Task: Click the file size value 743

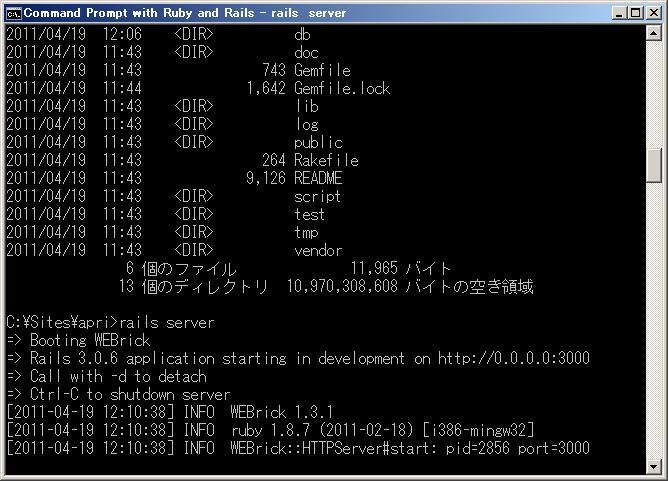Action: 274,70
